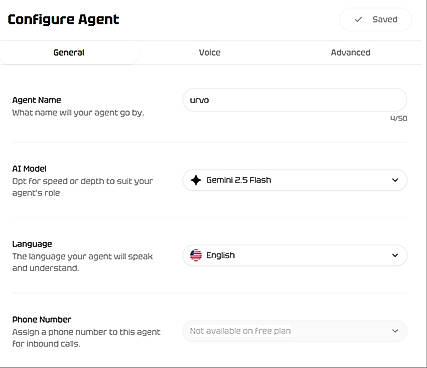The width and height of the screenshot is (427, 368).
Task: Click the Language dropdown chevron arrow
Action: point(395,255)
